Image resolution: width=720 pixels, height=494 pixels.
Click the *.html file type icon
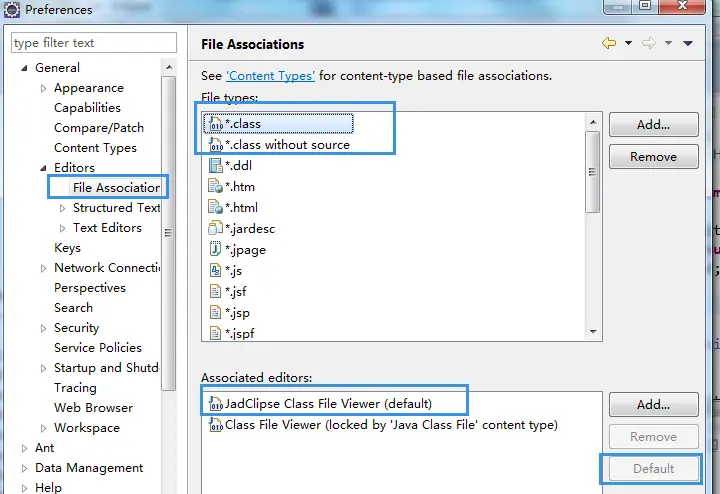[215, 207]
